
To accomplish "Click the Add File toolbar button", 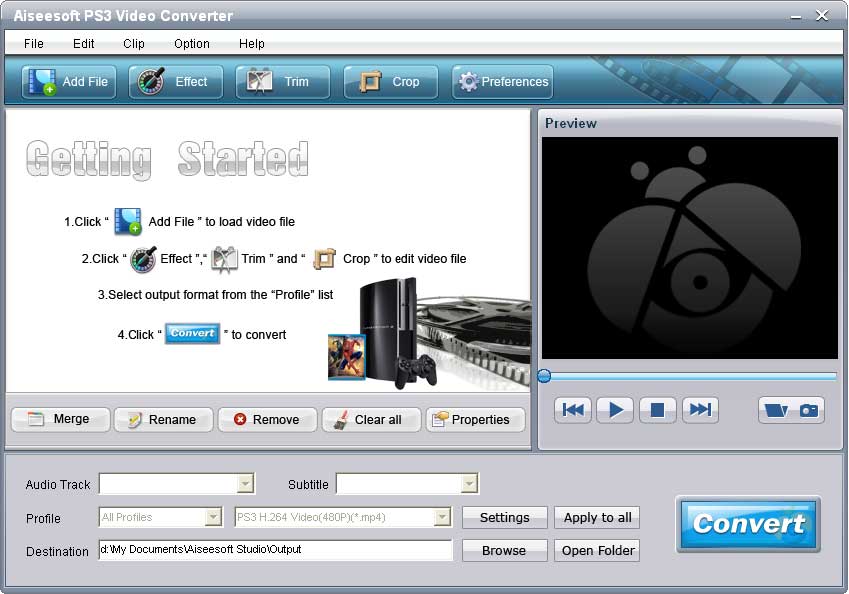I will [69, 82].
